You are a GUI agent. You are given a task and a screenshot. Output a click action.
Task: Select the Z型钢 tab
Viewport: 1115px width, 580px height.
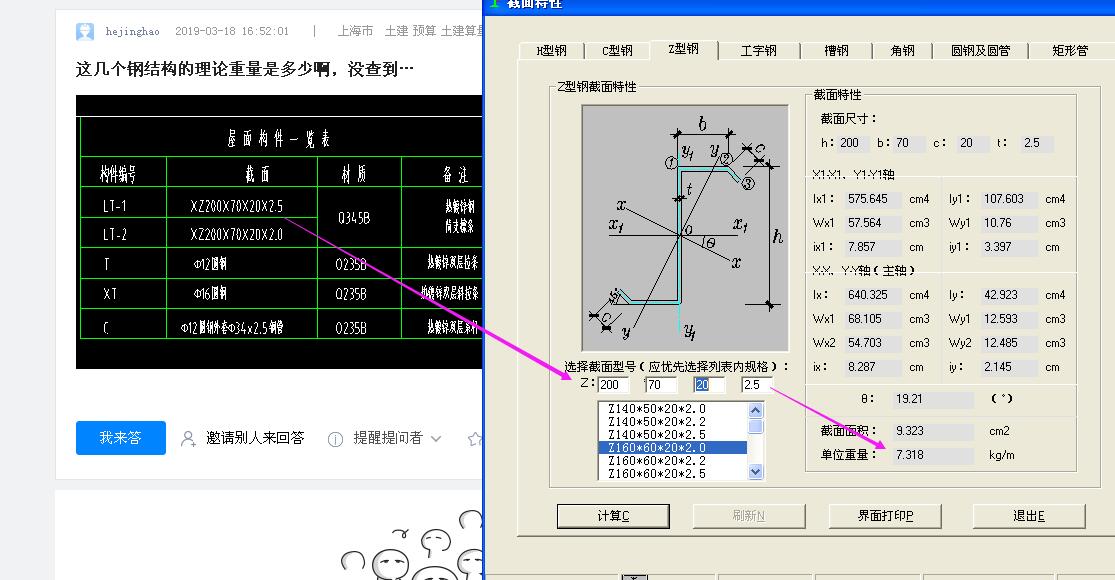click(683, 48)
